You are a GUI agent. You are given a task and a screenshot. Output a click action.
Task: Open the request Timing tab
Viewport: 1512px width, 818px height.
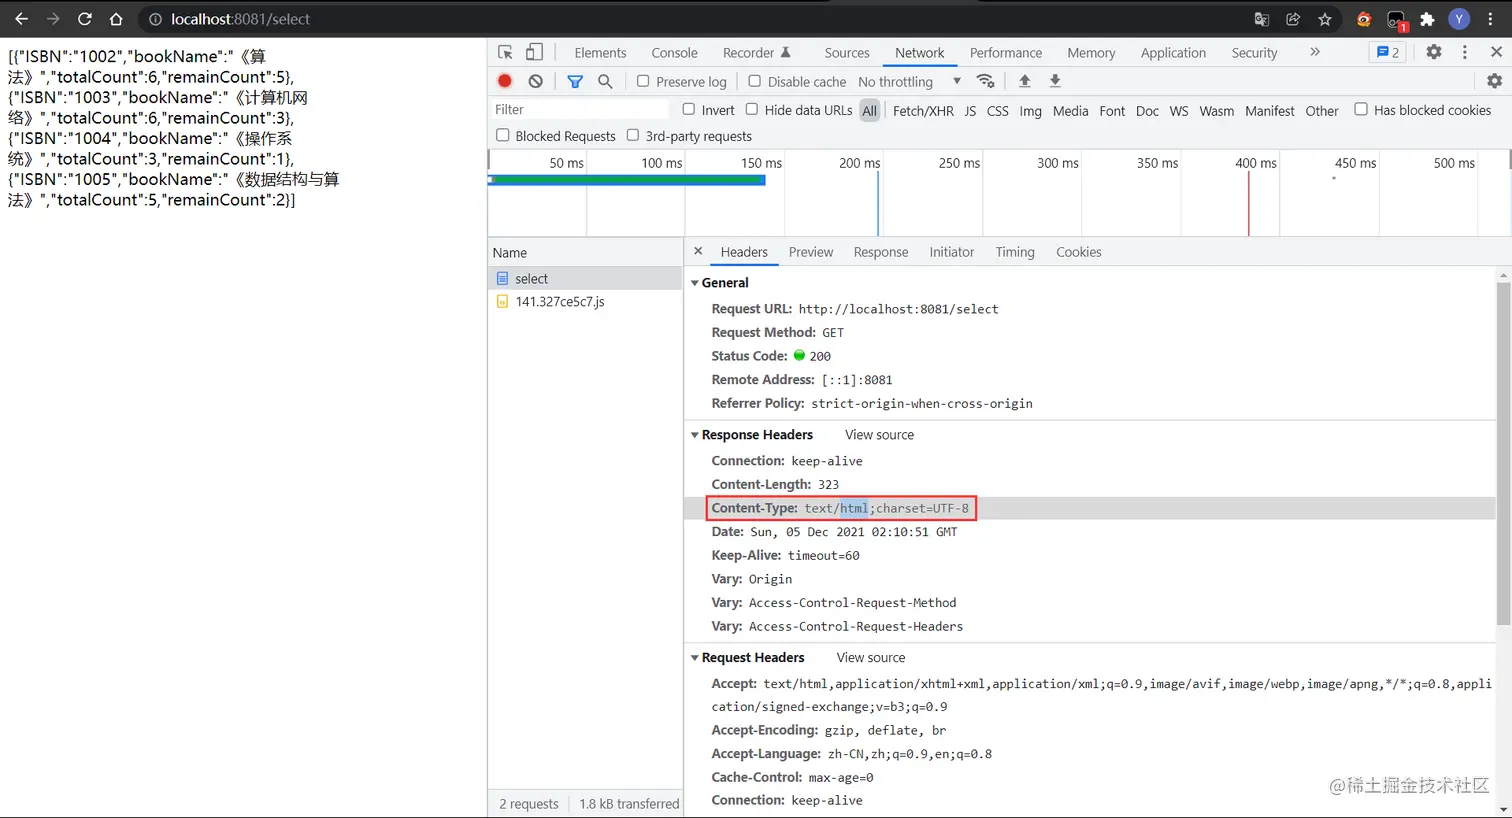tap(1015, 252)
